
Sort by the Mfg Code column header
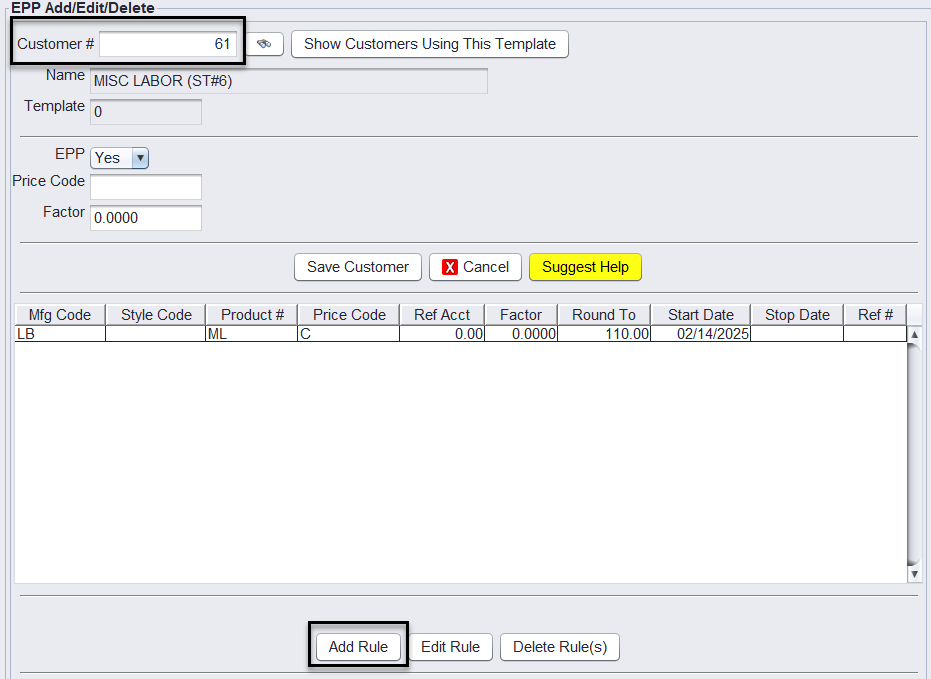(60, 315)
